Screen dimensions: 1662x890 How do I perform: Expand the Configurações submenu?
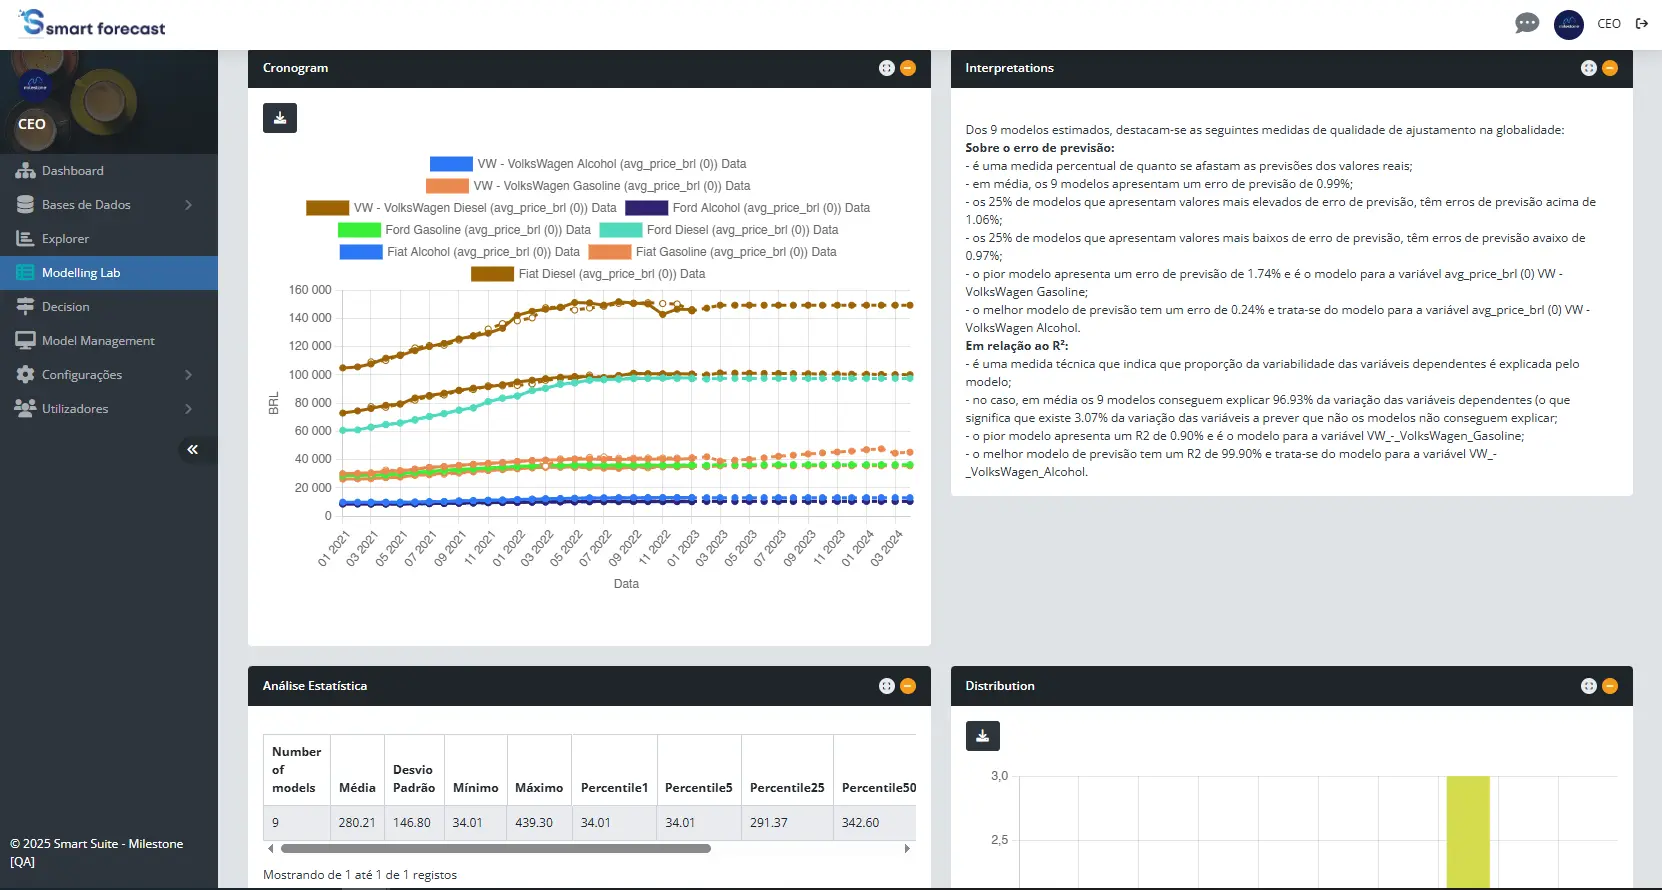[188, 375]
